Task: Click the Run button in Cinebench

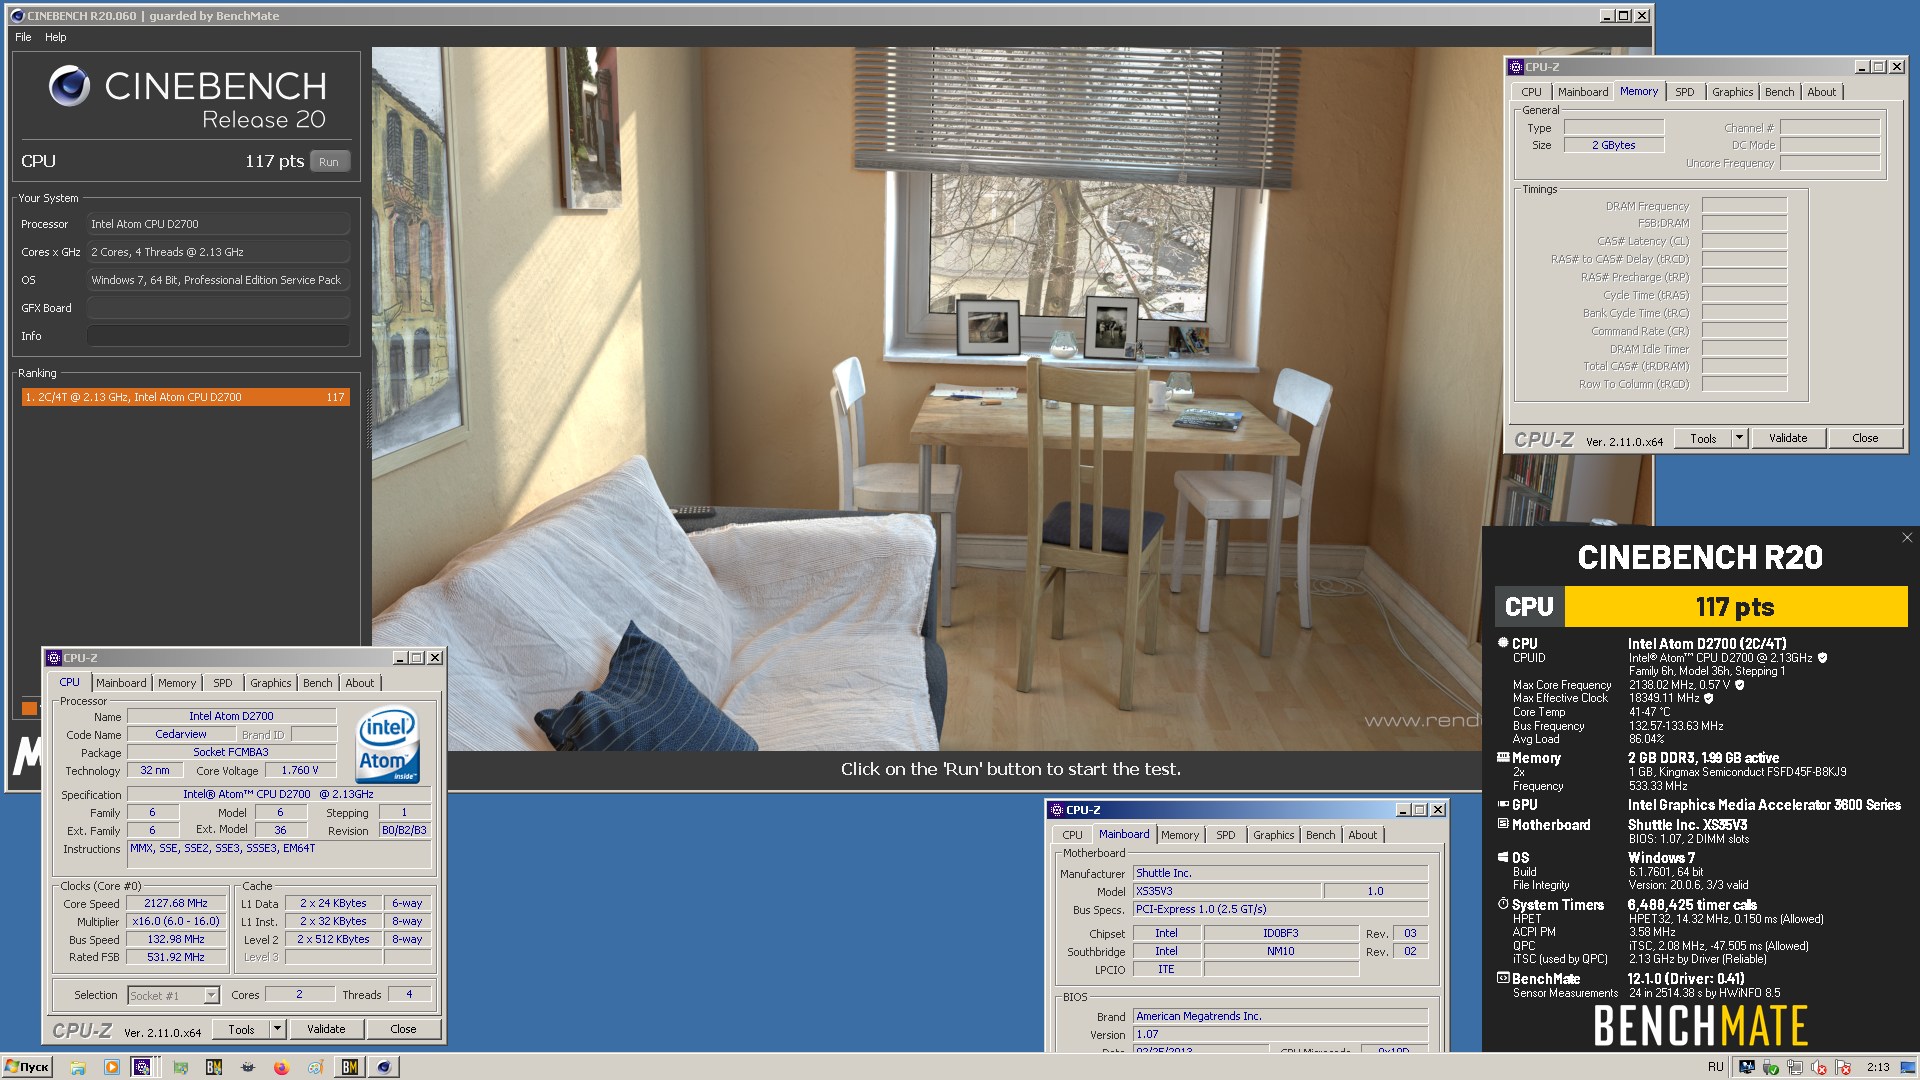Action: click(329, 161)
